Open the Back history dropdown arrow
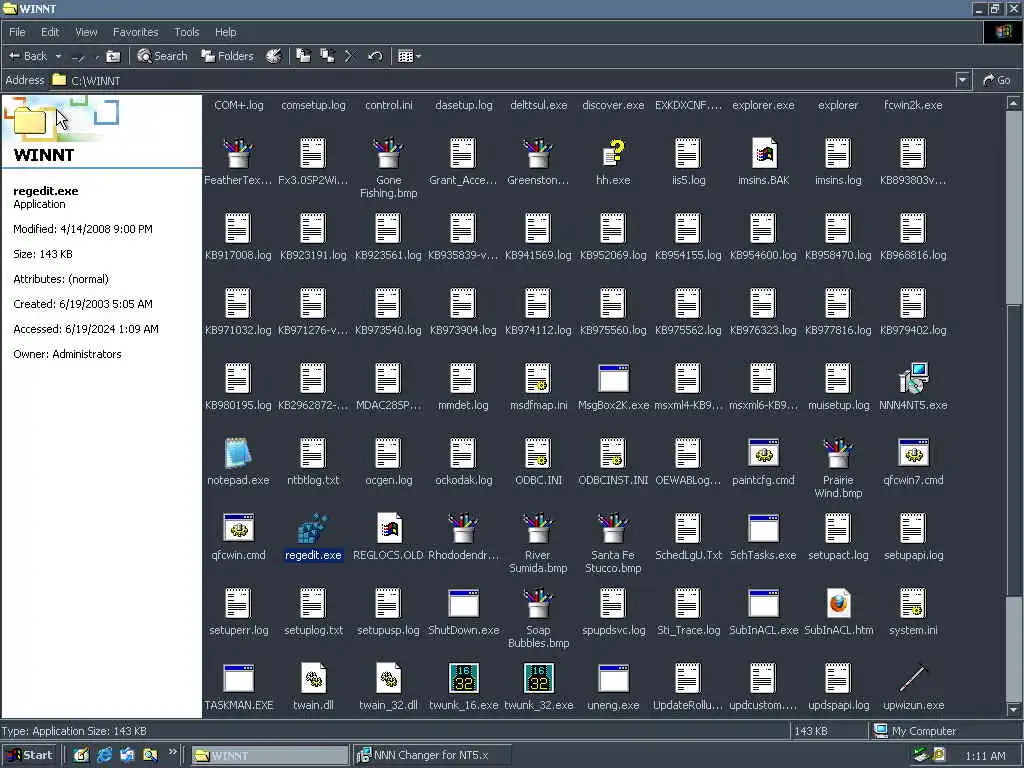Screen dimensions: 1024x768 [x=58, y=56]
